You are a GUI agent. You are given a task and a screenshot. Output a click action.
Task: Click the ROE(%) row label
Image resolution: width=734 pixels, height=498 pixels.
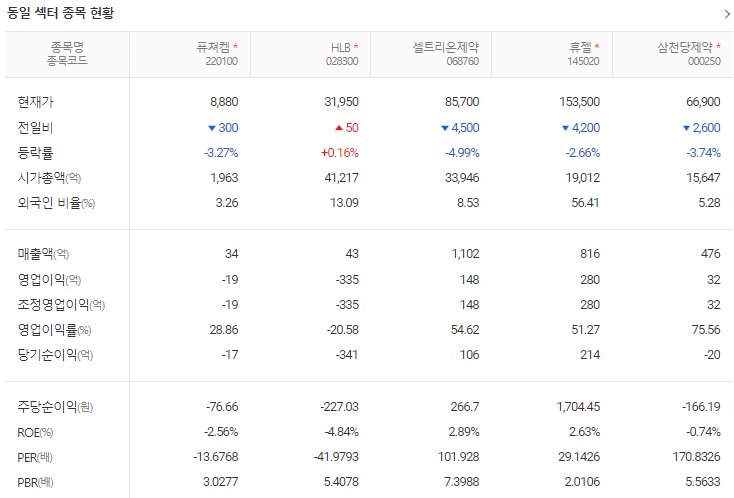point(35,432)
